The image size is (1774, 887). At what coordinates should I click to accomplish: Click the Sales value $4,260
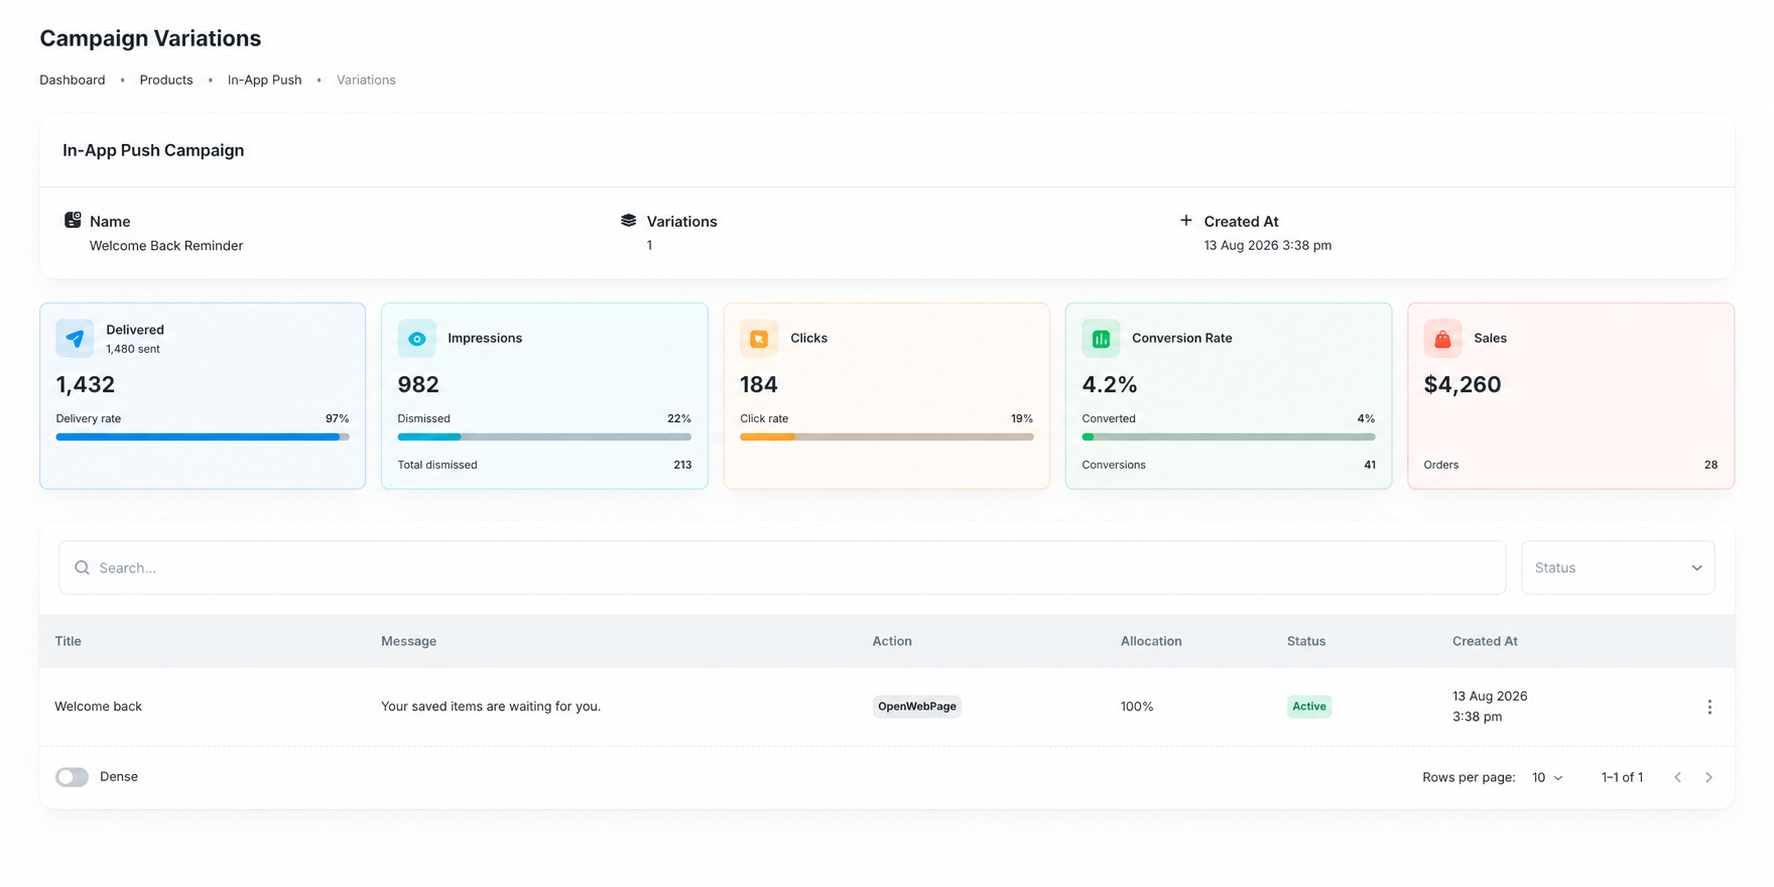pos(1462,384)
